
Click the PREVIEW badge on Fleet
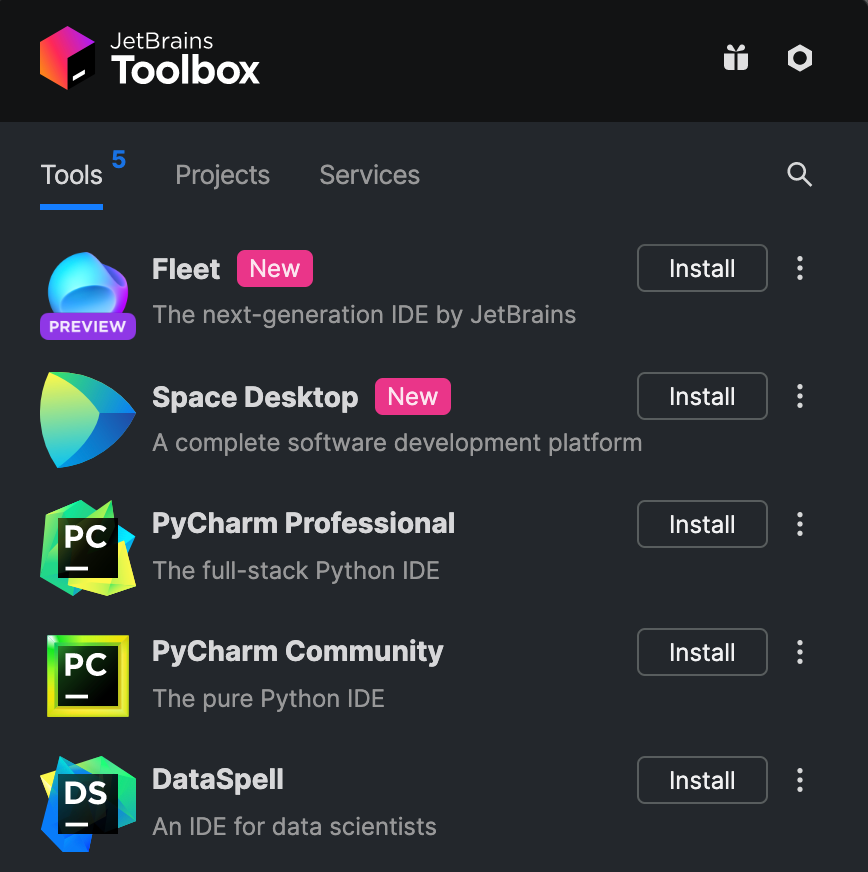87,326
